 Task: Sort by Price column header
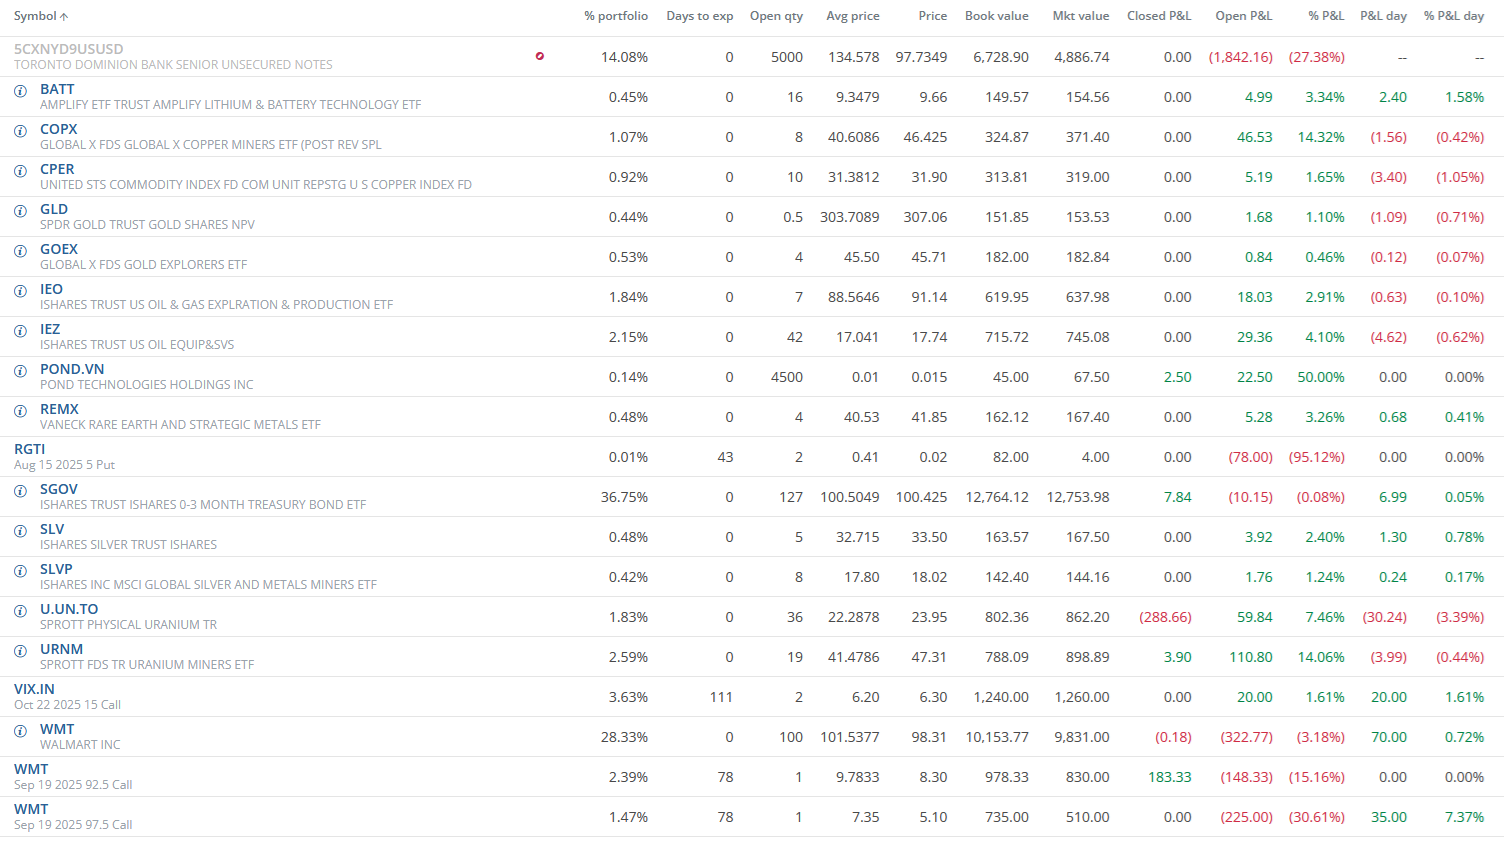[x=933, y=16]
